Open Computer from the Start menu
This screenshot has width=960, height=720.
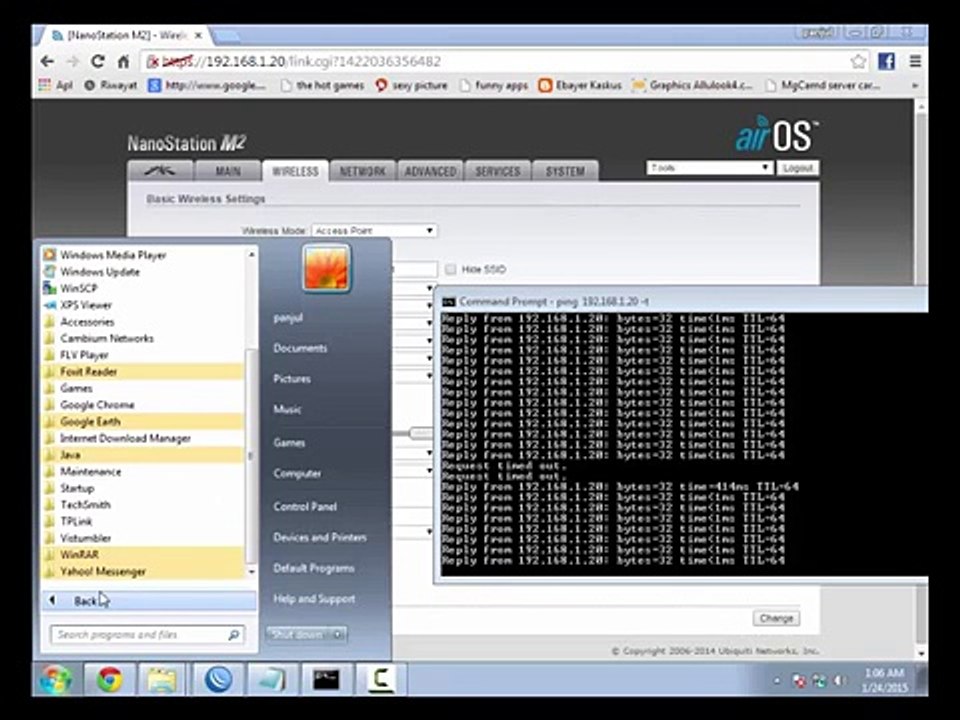click(297, 473)
